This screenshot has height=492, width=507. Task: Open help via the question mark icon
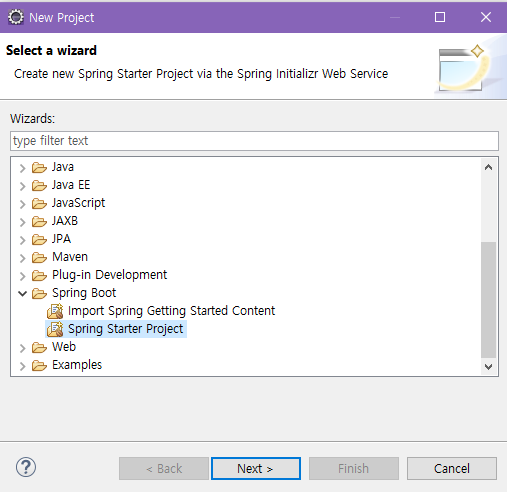pyautogui.click(x=26, y=467)
